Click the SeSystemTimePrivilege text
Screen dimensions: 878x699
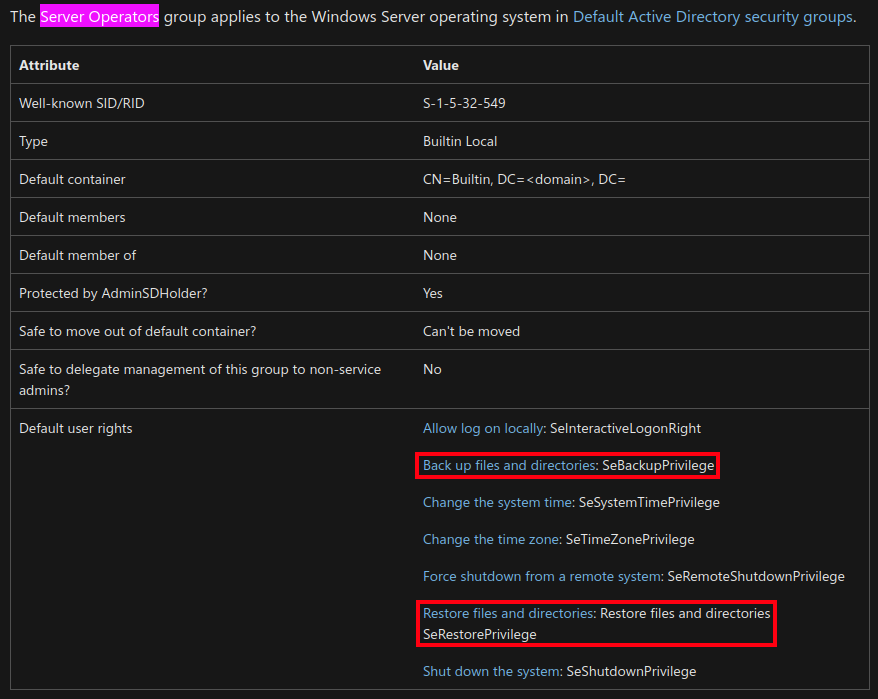649,502
